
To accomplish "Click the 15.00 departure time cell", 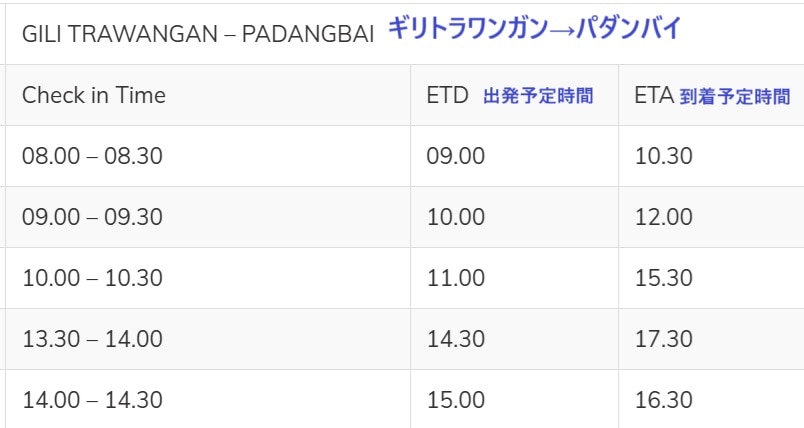I will click(x=455, y=400).
